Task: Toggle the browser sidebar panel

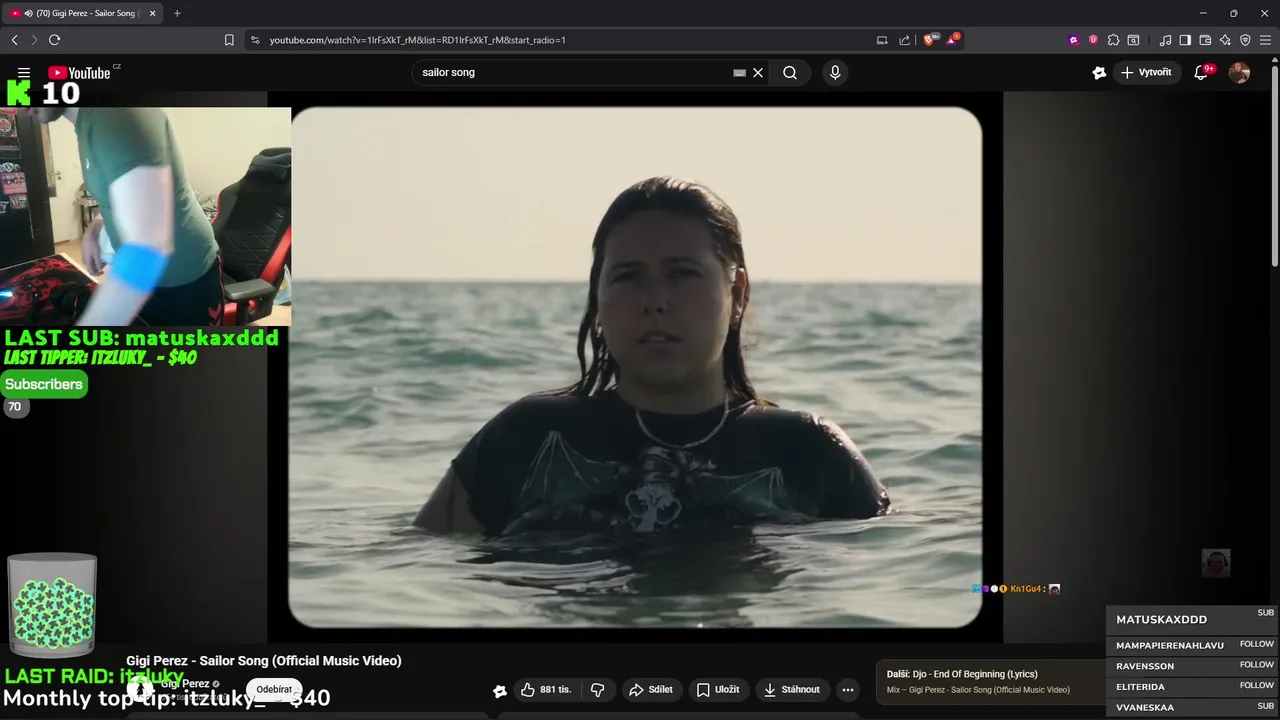Action: [x=1185, y=40]
